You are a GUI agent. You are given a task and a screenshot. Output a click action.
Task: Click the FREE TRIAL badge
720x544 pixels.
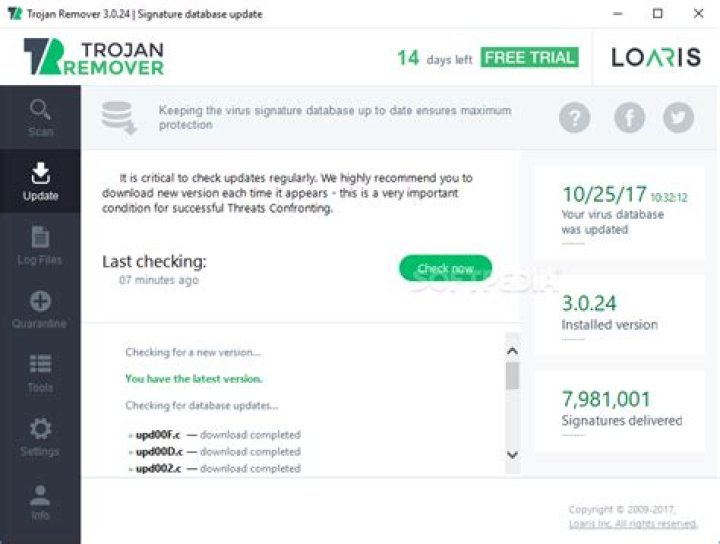(x=529, y=57)
